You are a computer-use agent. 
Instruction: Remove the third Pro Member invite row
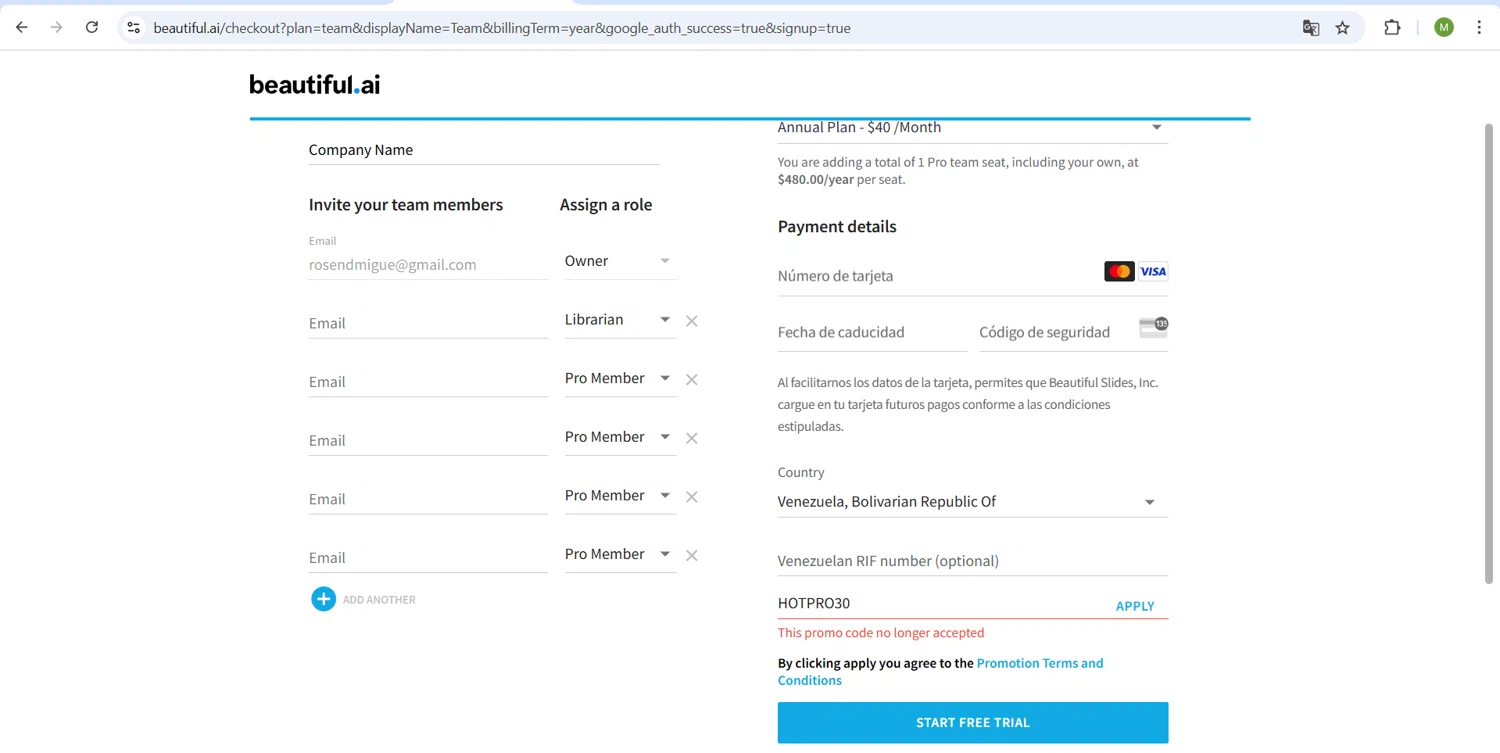[692, 497]
